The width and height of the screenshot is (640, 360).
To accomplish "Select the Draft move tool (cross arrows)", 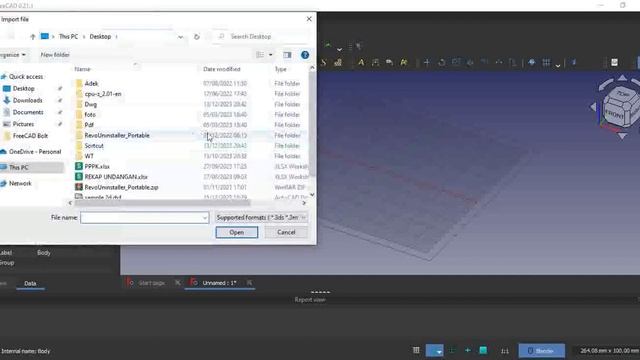I will point(427,62).
